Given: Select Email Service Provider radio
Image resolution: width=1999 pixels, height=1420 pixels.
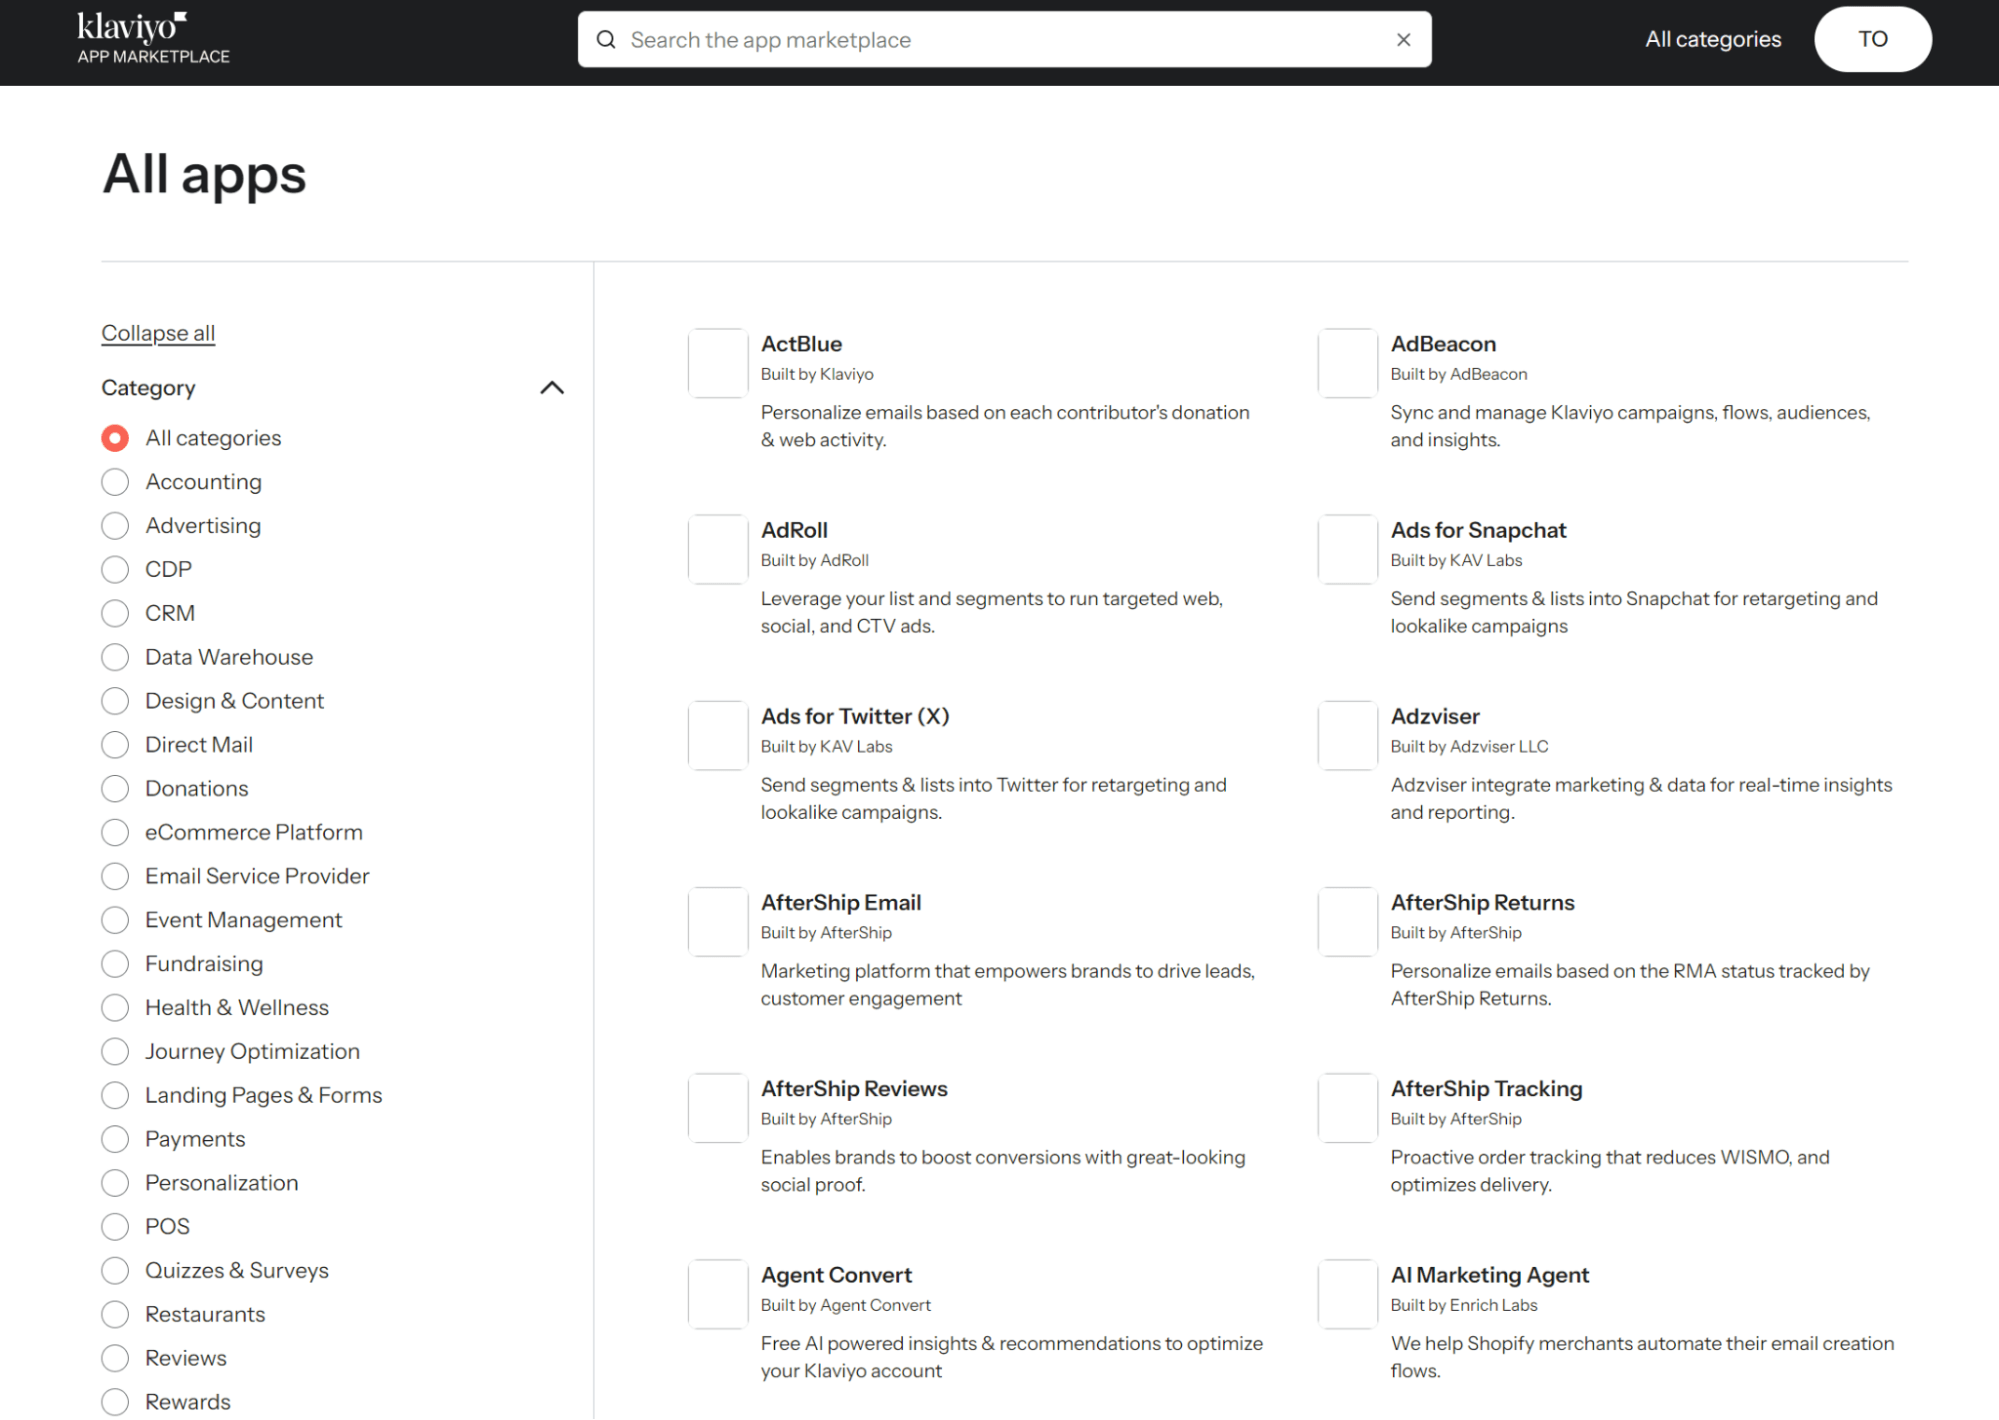Looking at the screenshot, I should [115, 877].
